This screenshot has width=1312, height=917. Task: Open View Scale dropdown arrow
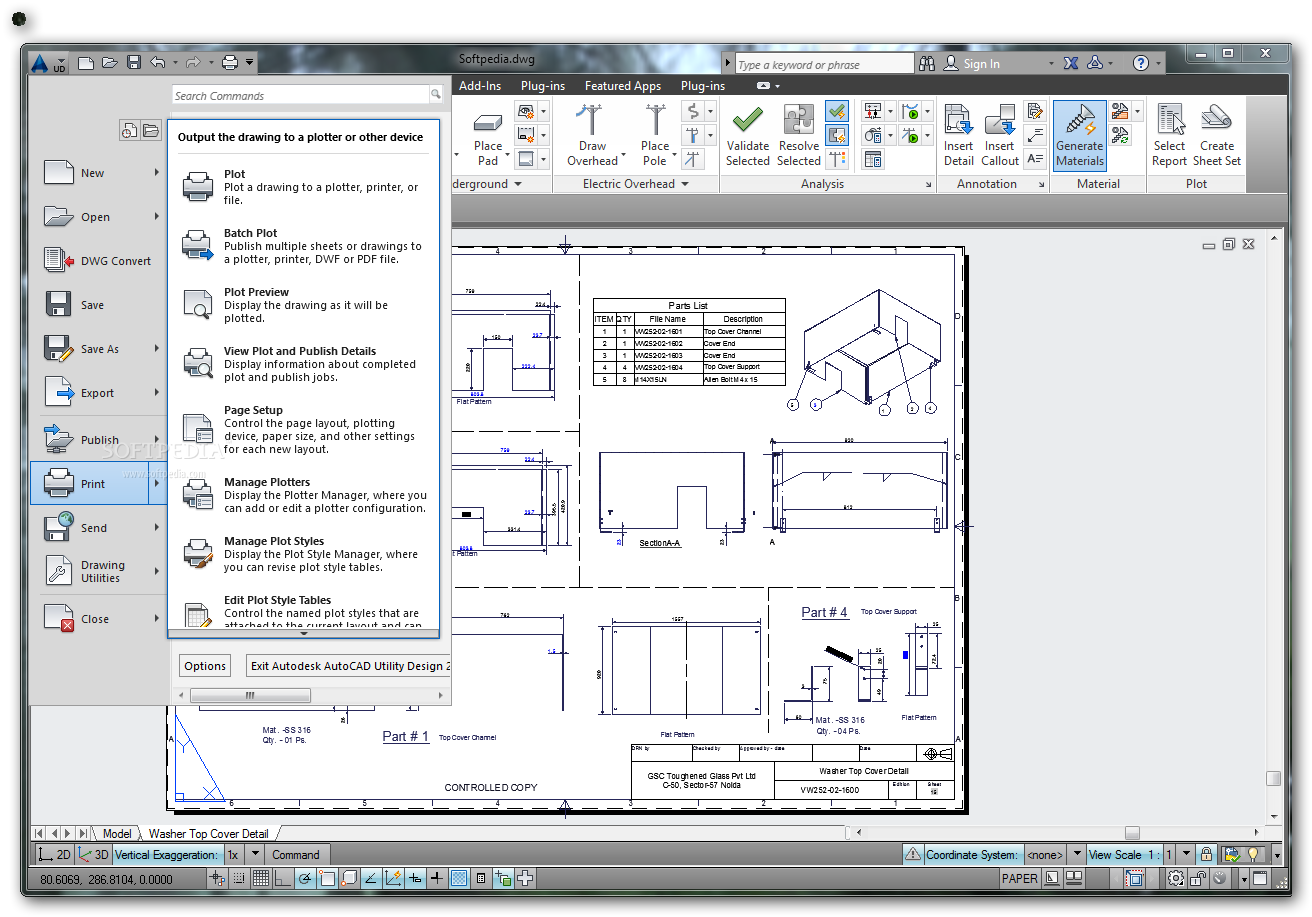(x=1186, y=854)
